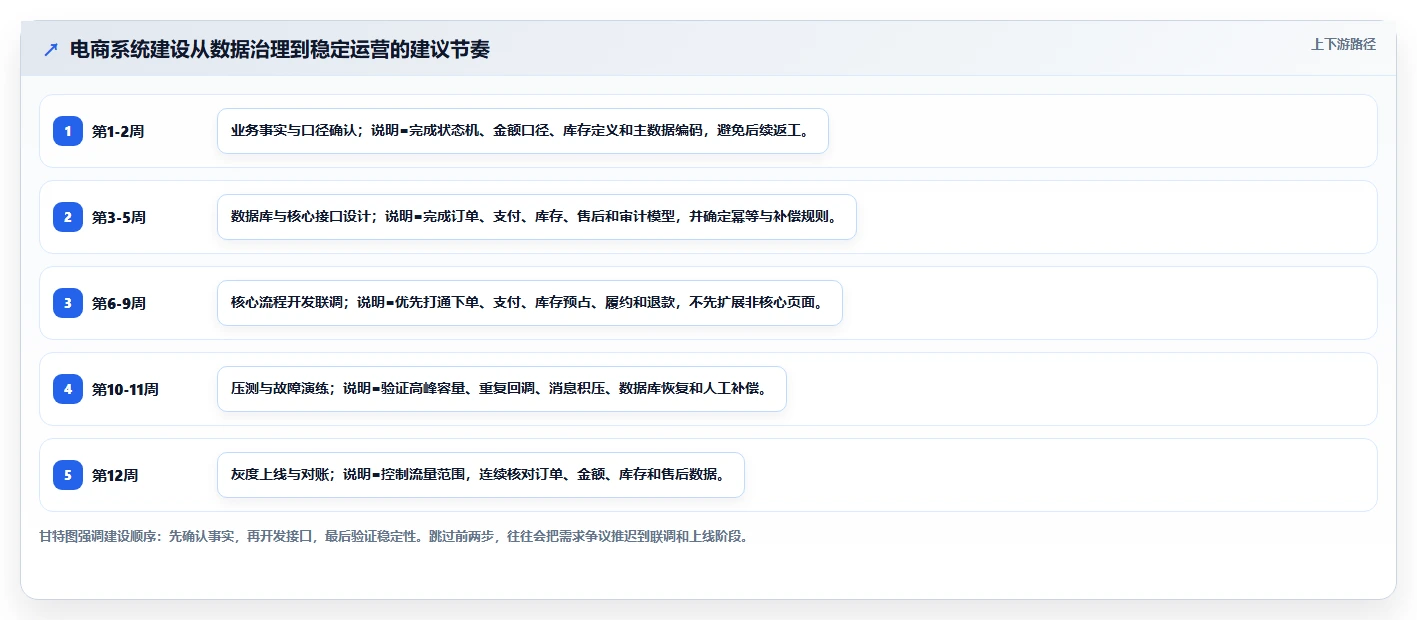Open the 业务事实与口径确认 card
The width and height of the screenshot is (1417, 620).
[x=523, y=131]
